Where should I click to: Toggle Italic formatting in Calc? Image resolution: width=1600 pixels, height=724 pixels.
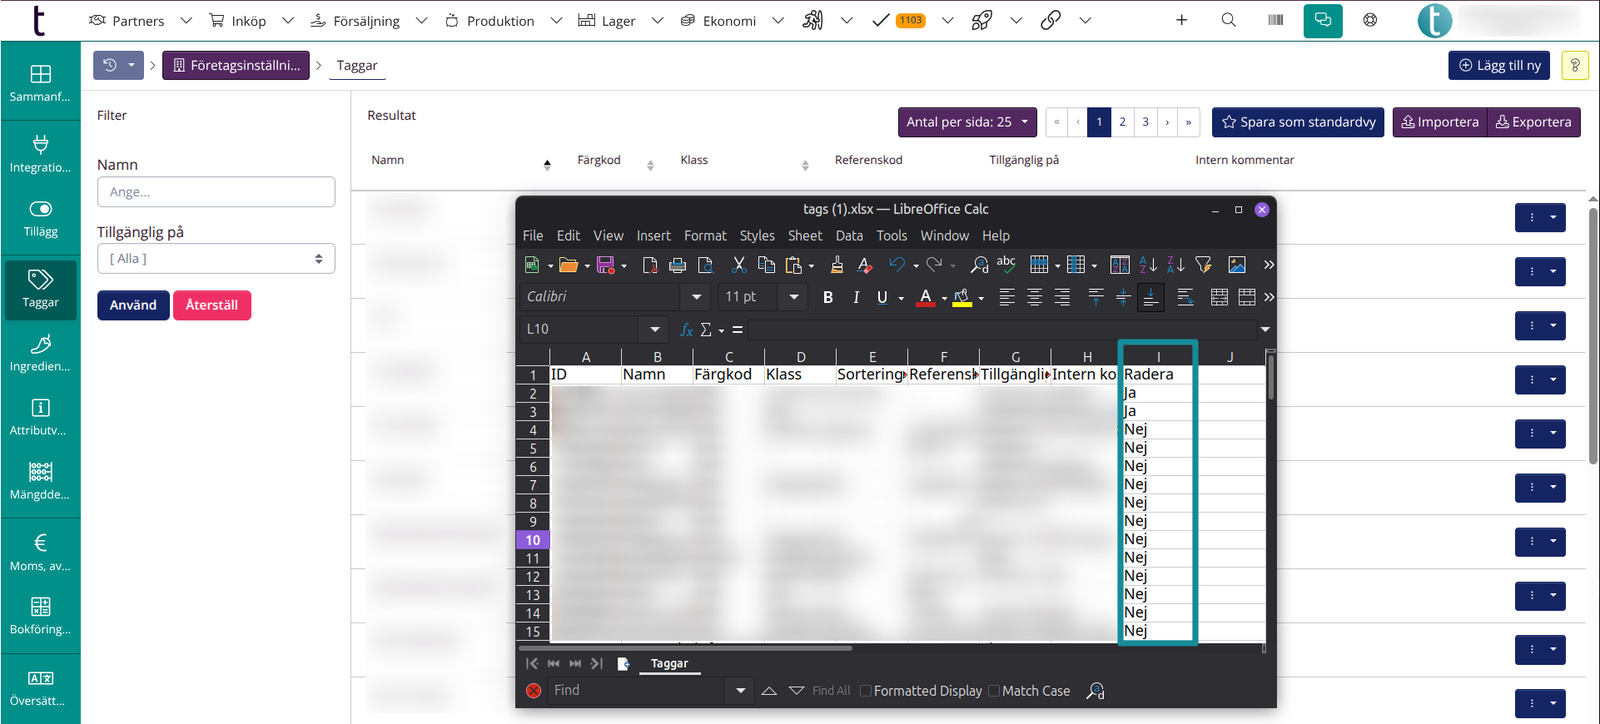click(x=856, y=297)
